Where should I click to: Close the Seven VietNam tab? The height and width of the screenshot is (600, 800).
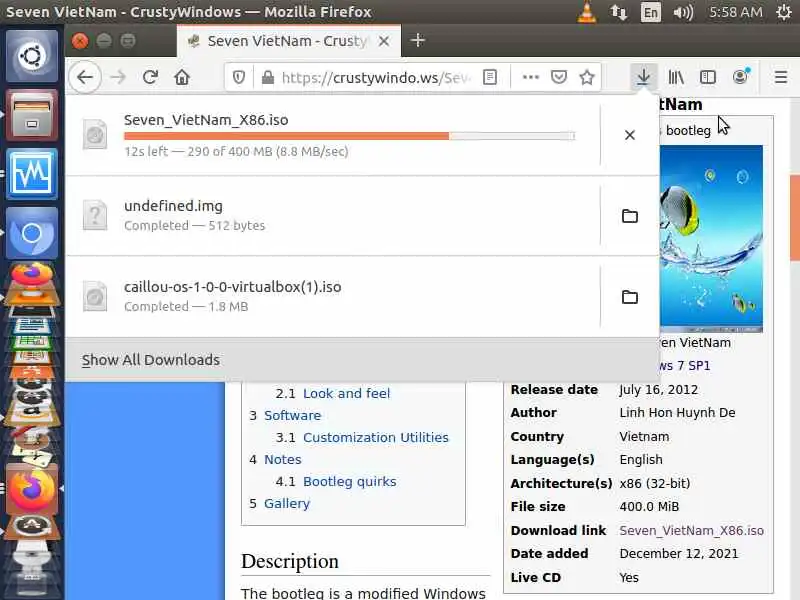coord(384,41)
